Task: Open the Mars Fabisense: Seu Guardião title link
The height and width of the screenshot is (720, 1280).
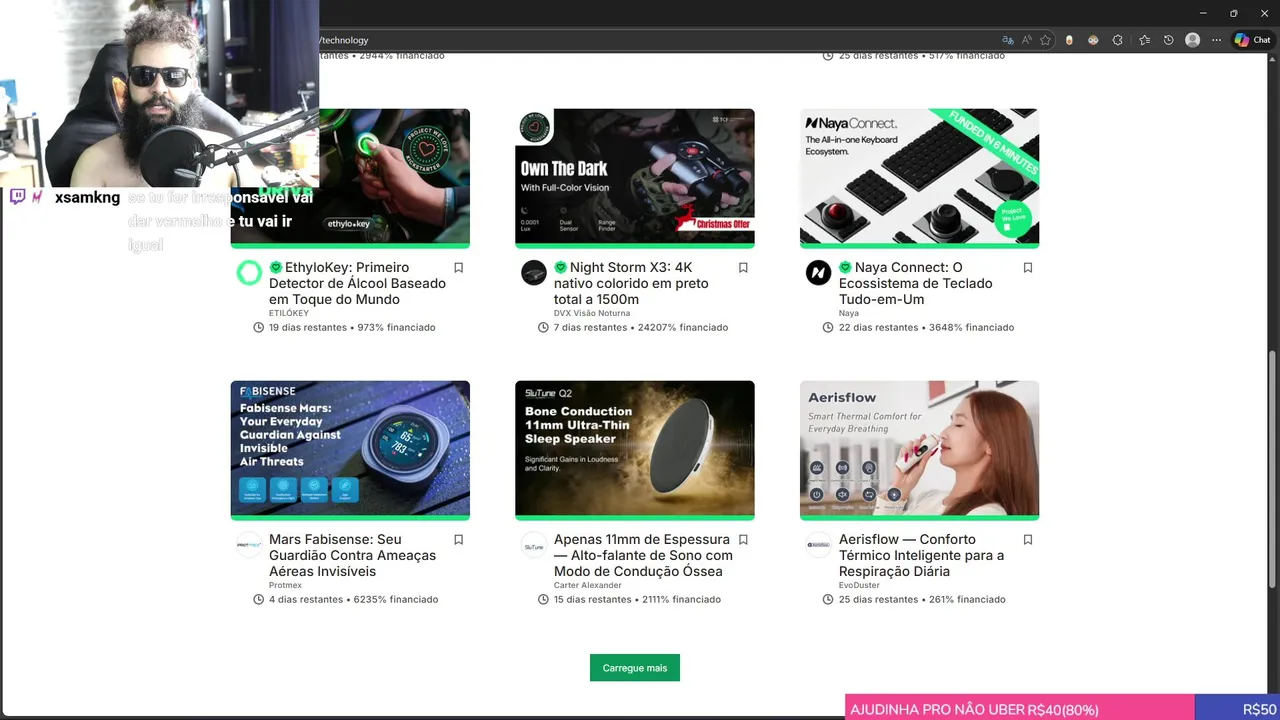Action: (352, 556)
